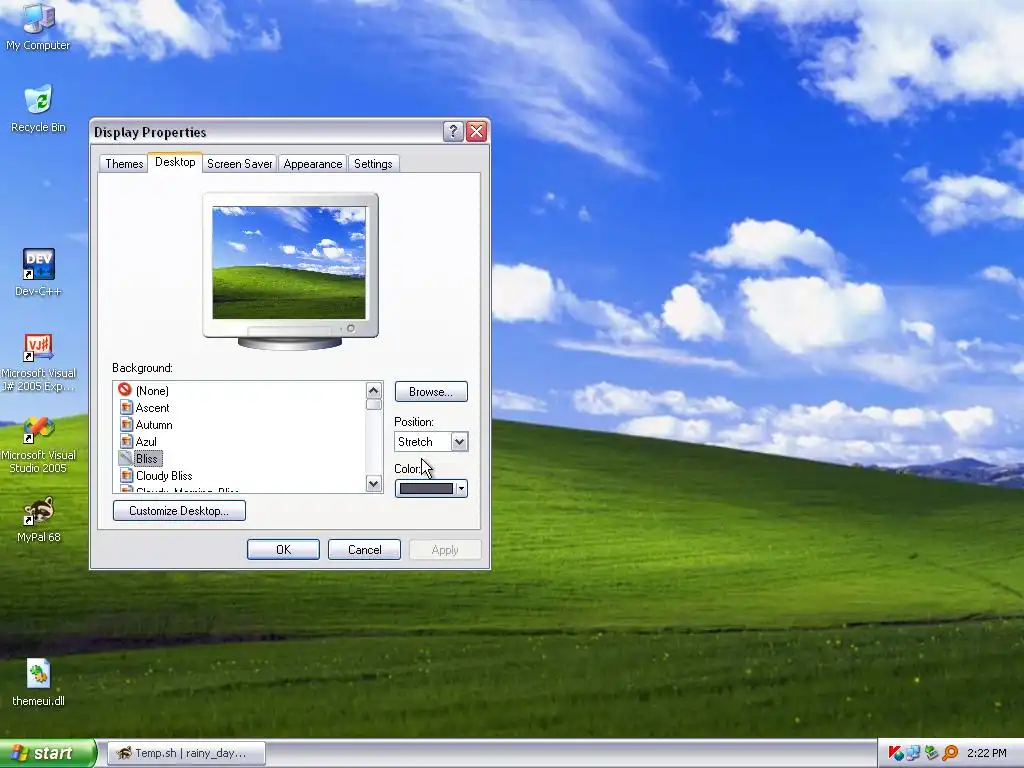Click the Bliss wallpaper file icon
This screenshot has width=1024, height=768.
click(125, 458)
